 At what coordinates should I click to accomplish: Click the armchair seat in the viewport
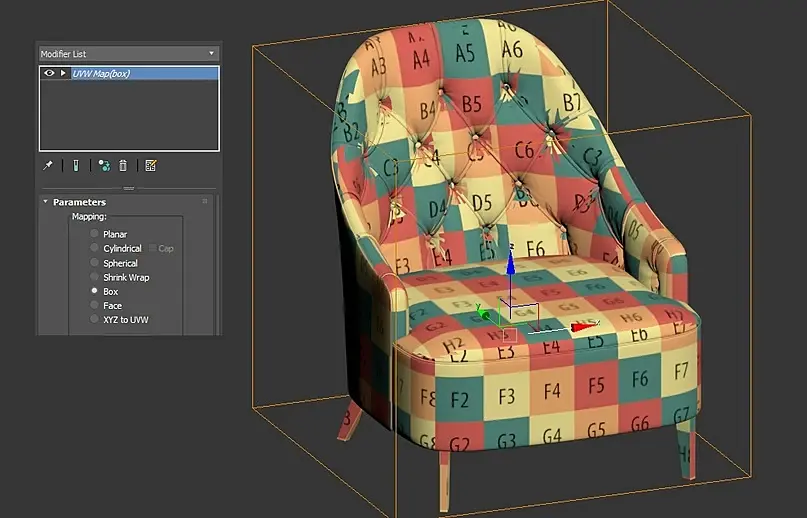point(546,304)
